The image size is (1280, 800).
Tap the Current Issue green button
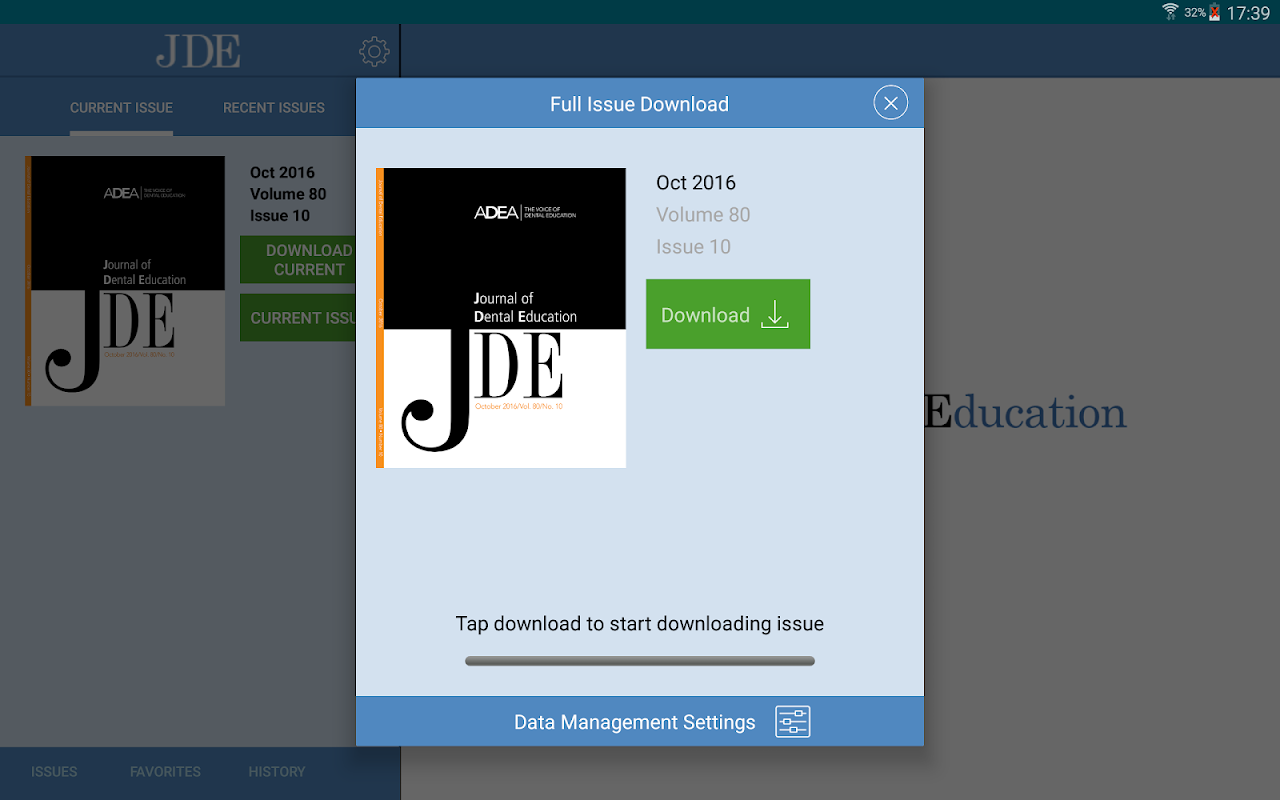point(298,318)
